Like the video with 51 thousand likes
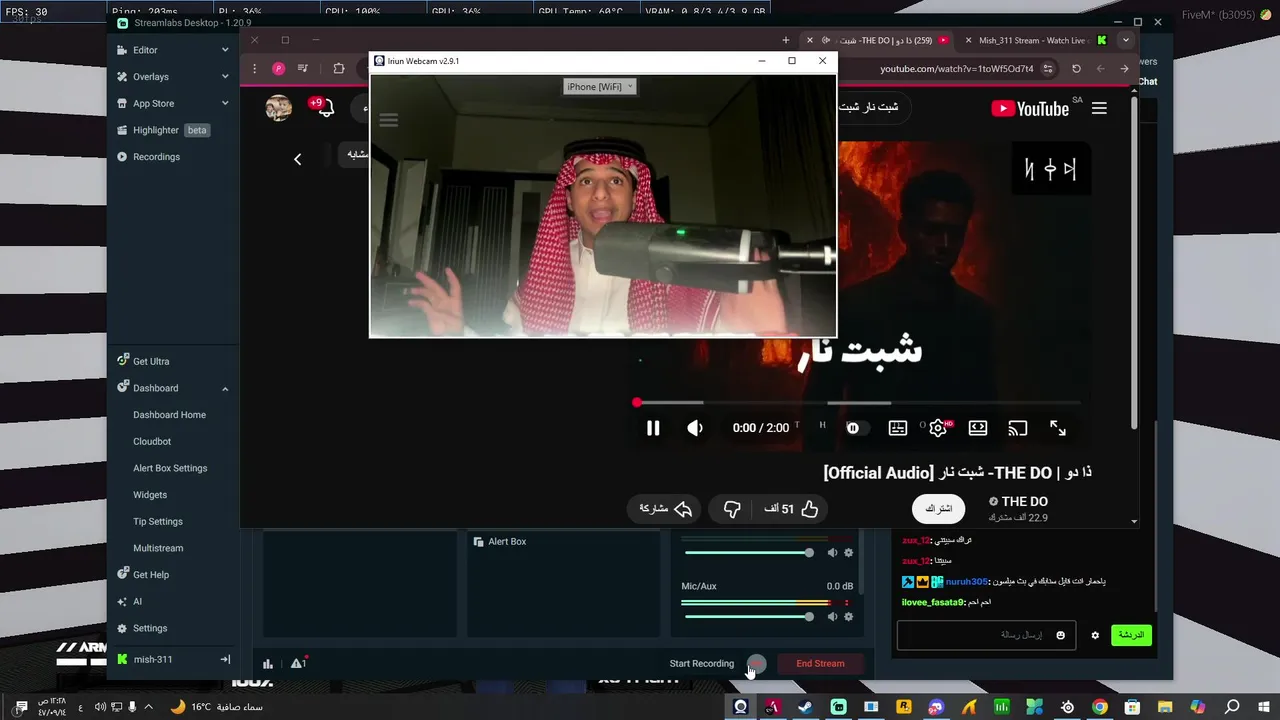 [x=792, y=509]
